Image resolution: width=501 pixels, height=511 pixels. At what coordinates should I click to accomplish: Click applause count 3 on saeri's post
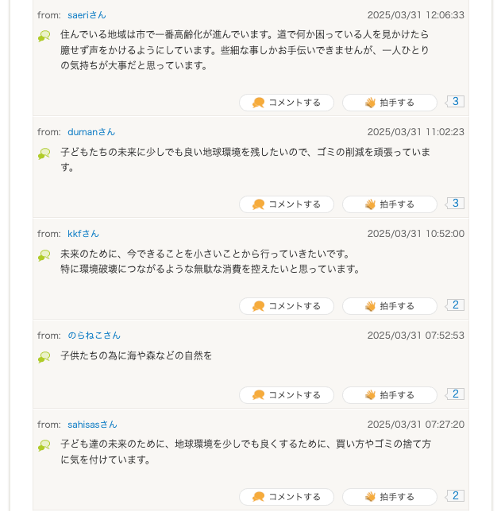coord(455,101)
